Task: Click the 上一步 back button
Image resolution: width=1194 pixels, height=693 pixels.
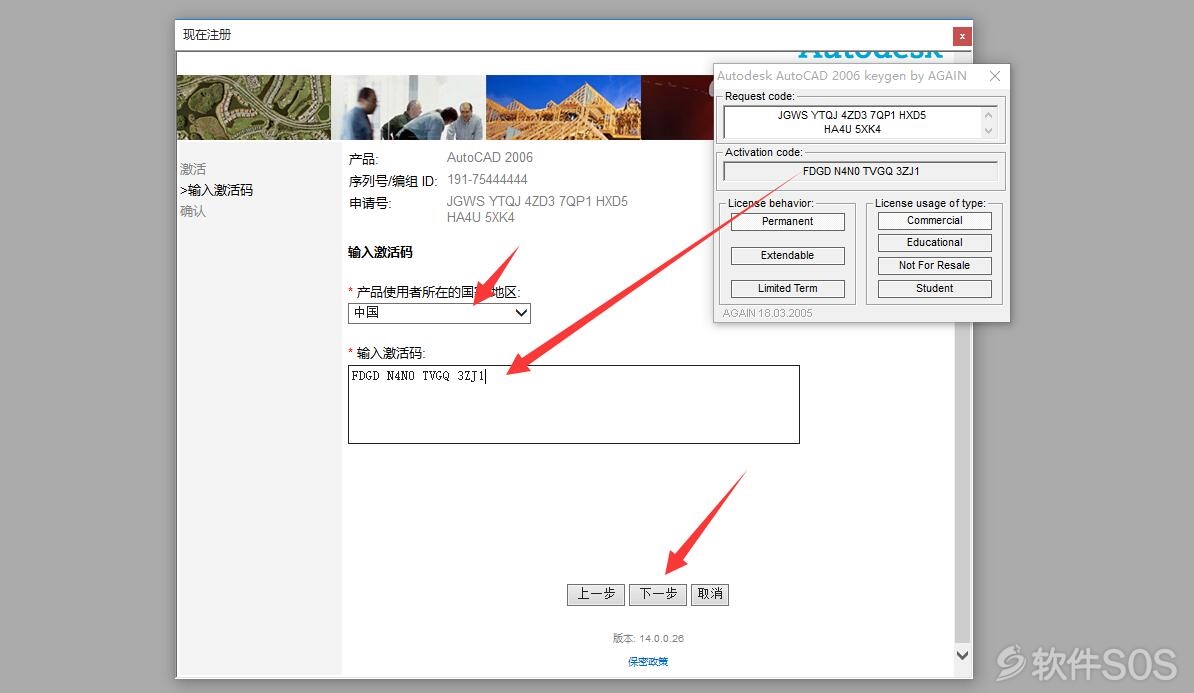Action: pos(595,594)
